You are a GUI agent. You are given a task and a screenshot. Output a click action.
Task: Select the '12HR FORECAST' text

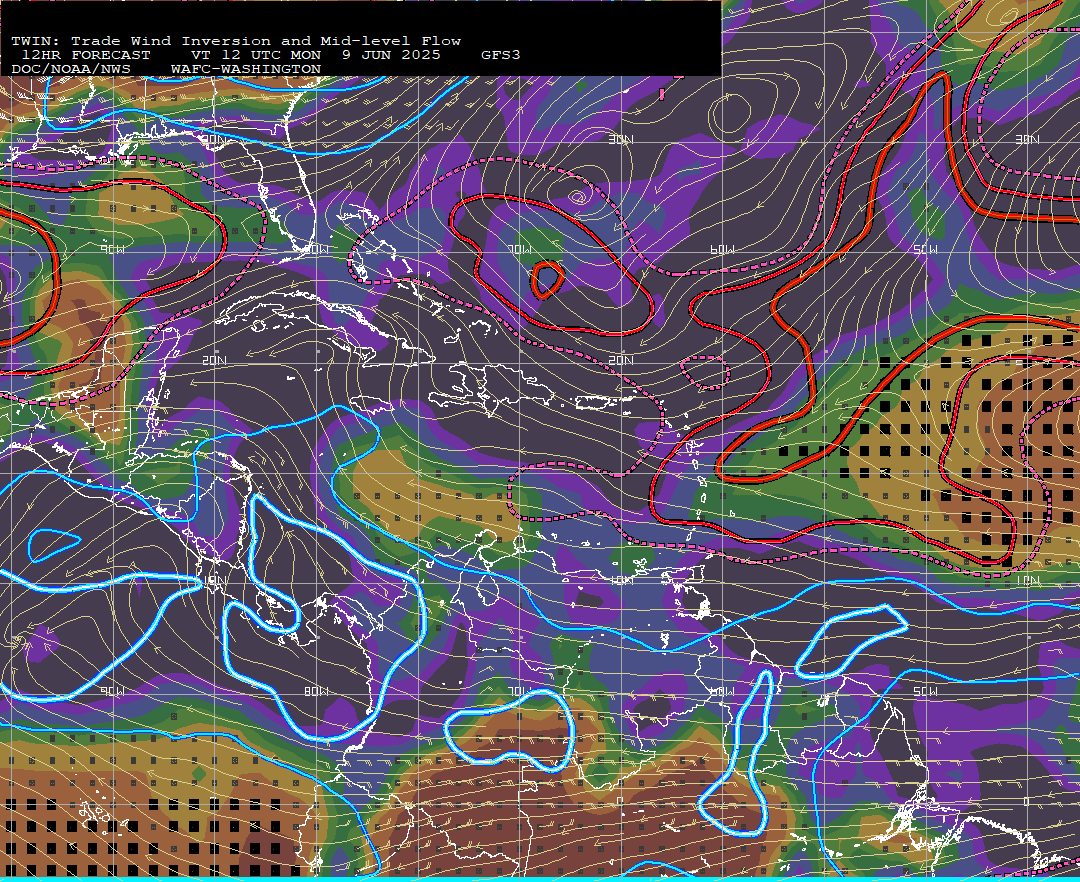(x=85, y=55)
